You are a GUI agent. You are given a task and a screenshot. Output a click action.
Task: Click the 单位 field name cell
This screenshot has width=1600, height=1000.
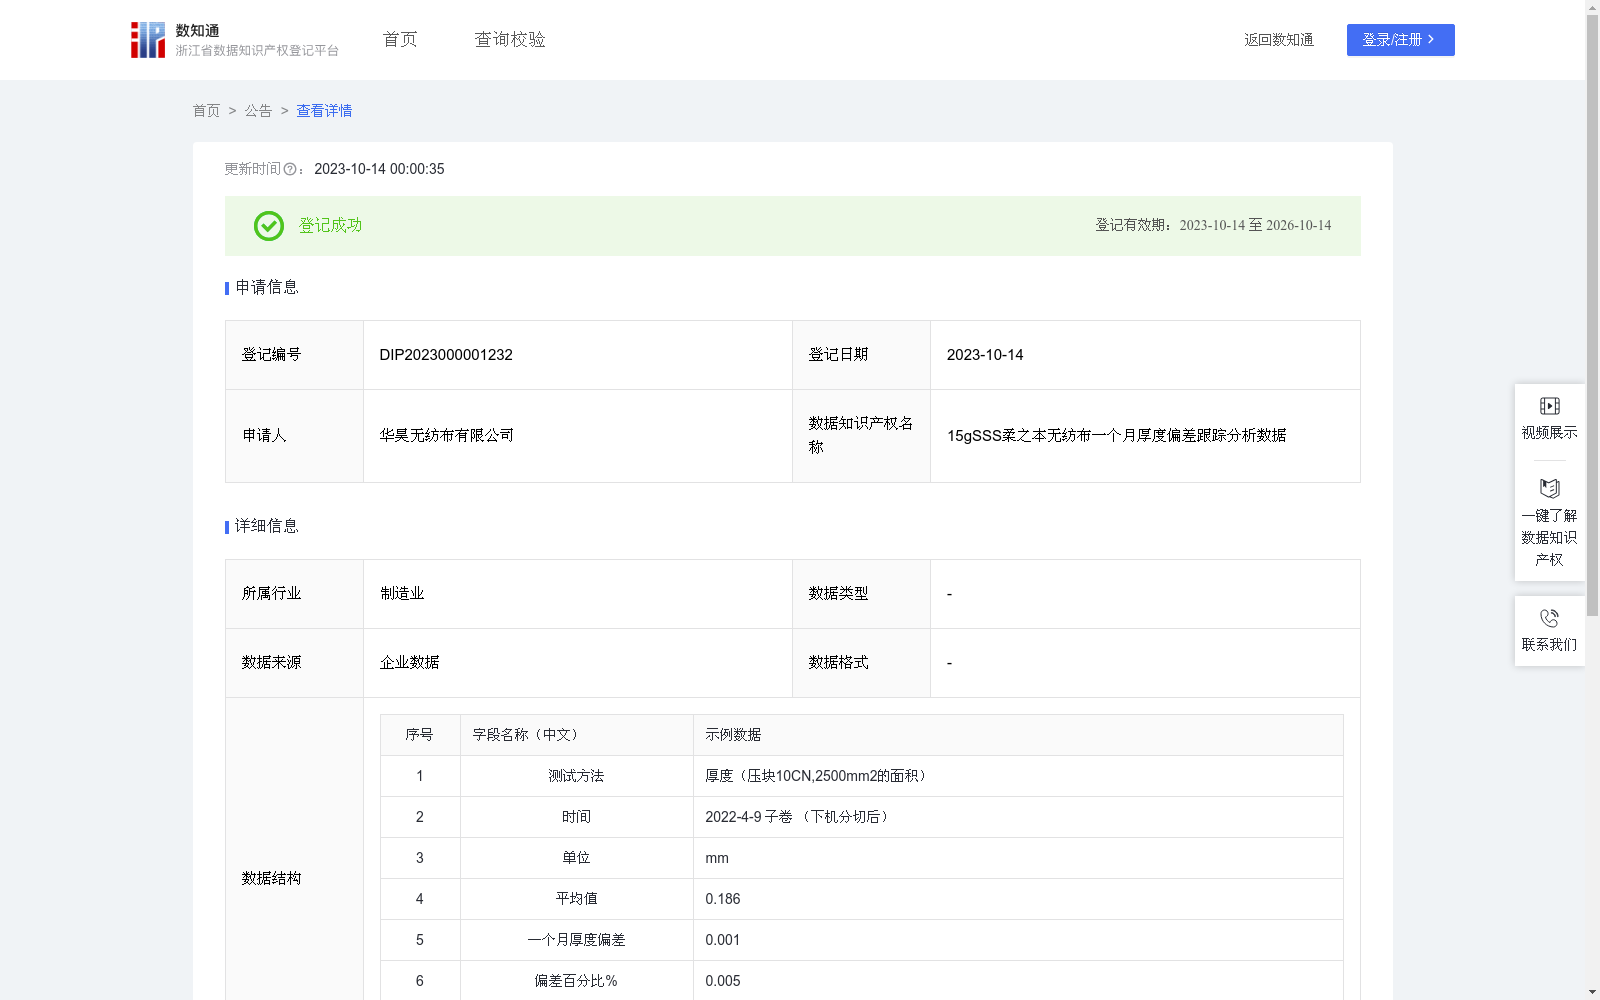(577, 858)
